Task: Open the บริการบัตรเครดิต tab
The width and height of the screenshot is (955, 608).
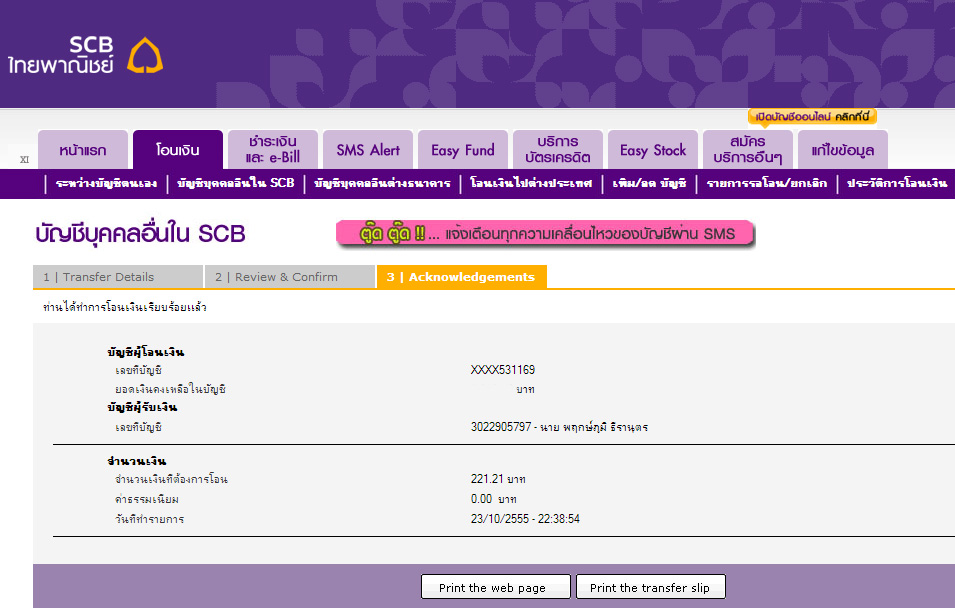Action: tap(558, 150)
